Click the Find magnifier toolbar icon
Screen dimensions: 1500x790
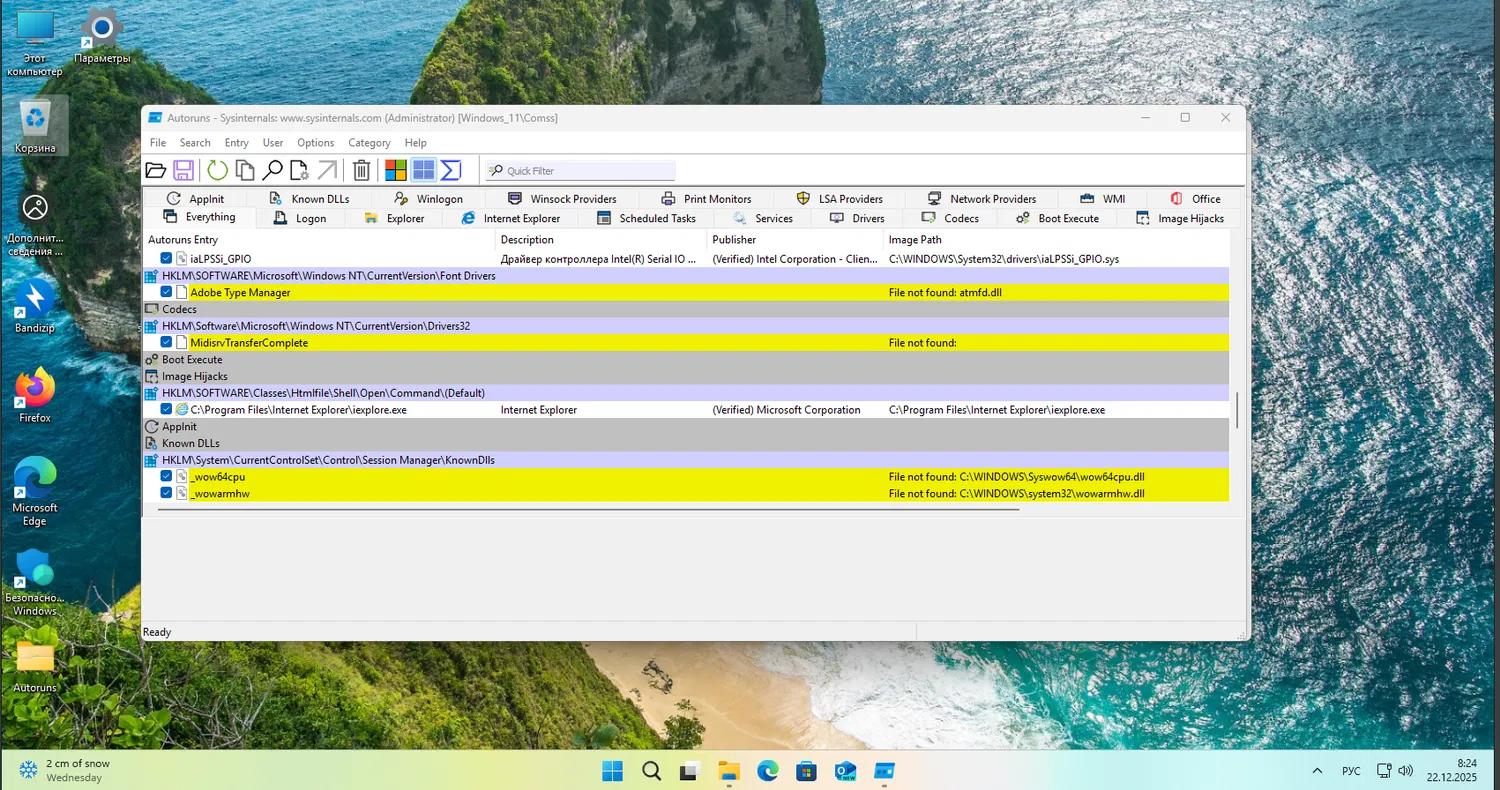271,170
